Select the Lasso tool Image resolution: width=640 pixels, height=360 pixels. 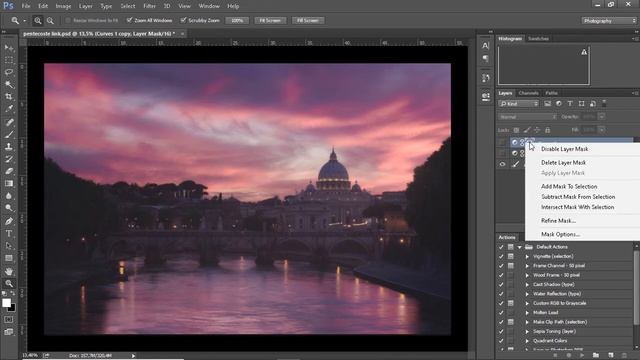(x=9, y=72)
